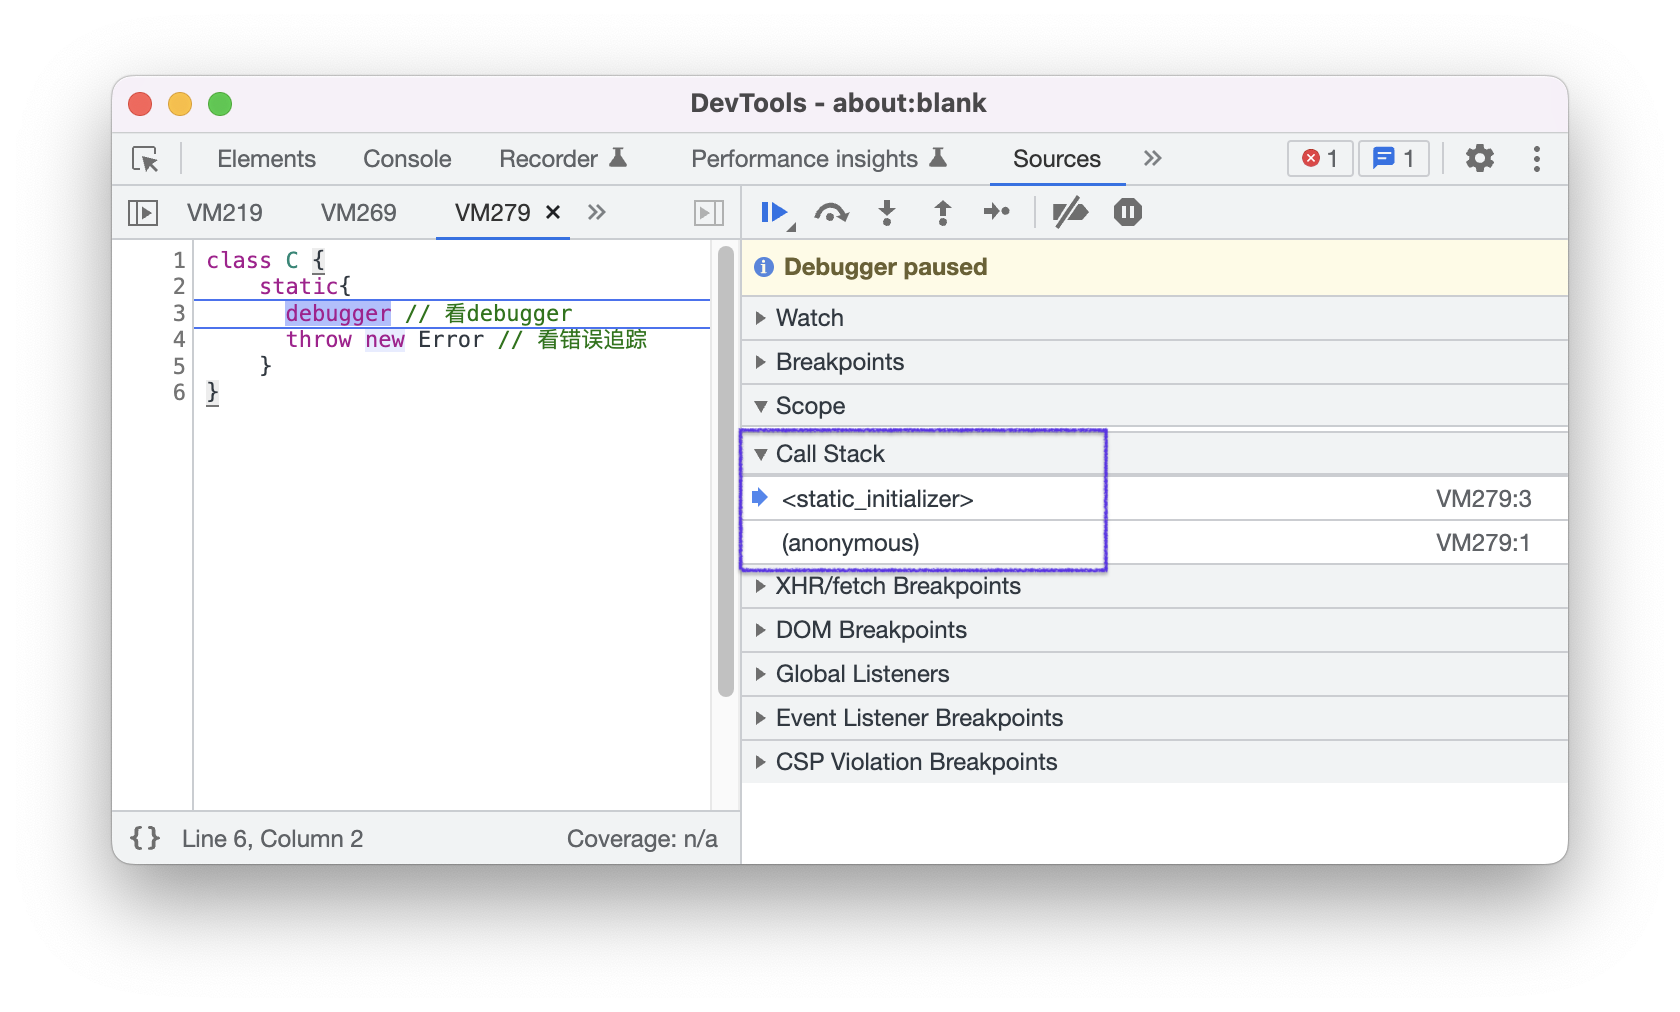The image size is (1680, 1012).
Task: Switch to the Elements tab
Action: (266, 159)
